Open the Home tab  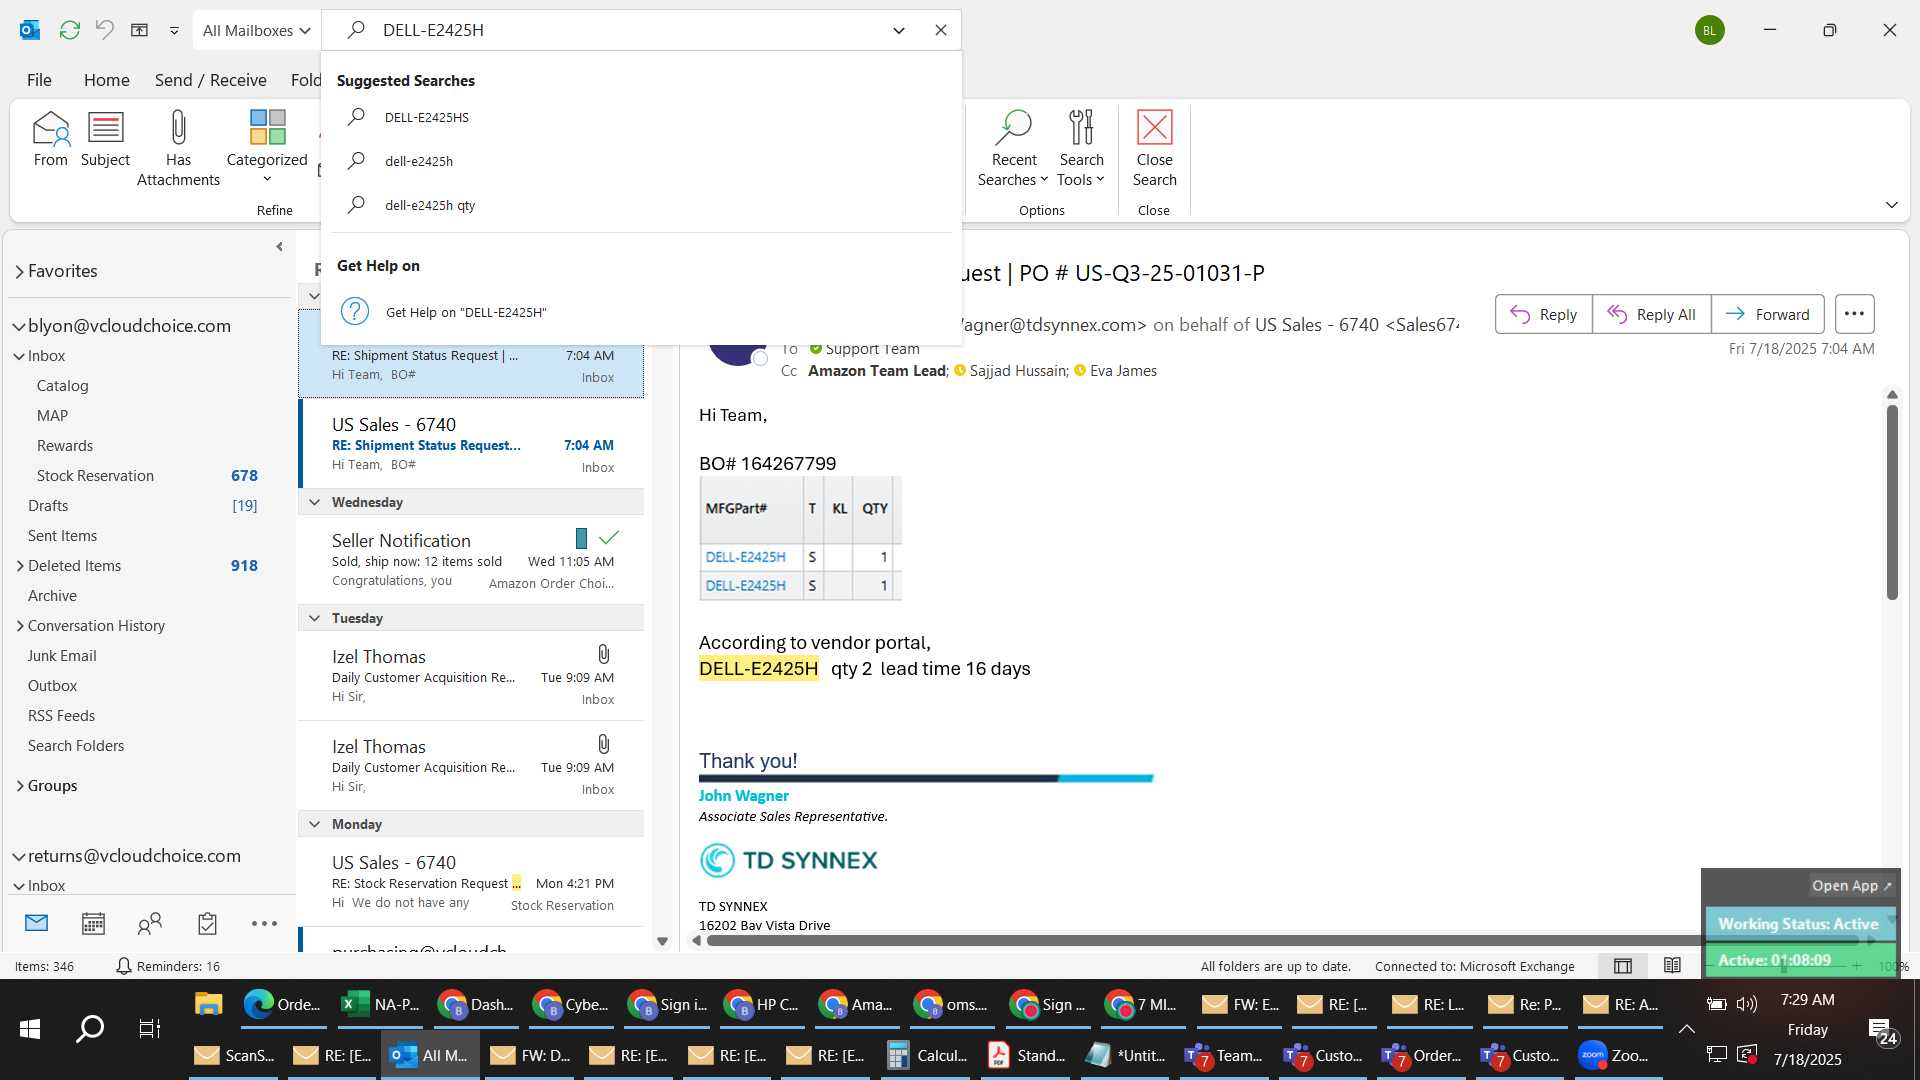click(106, 80)
